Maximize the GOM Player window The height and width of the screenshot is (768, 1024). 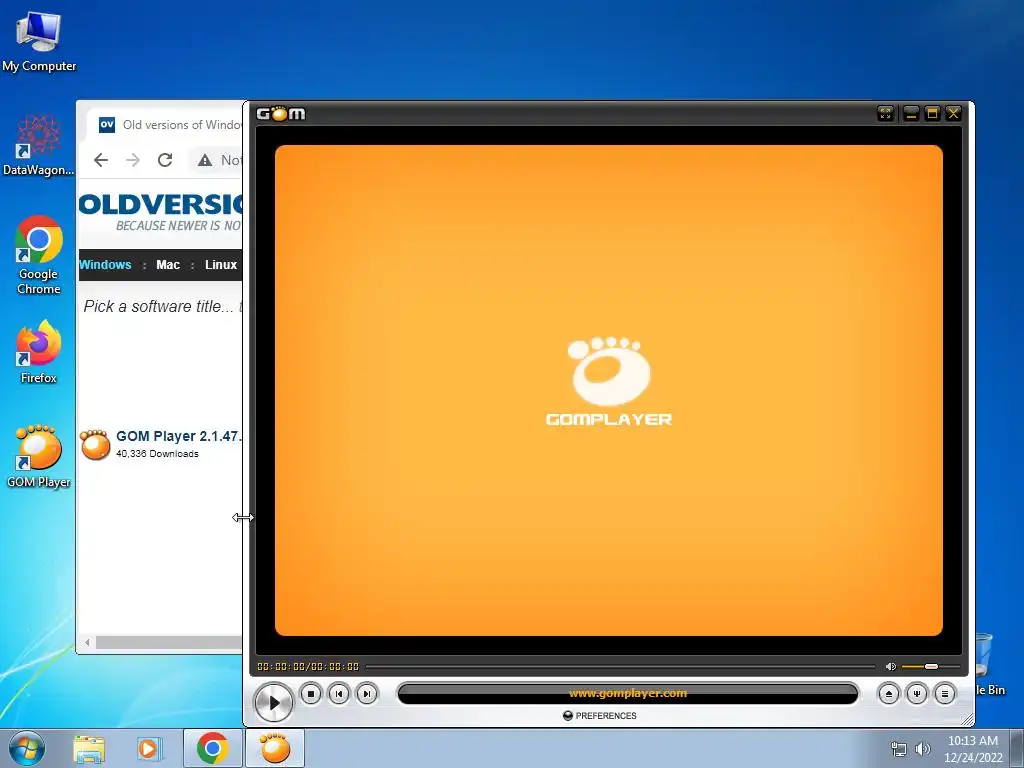[x=933, y=114]
